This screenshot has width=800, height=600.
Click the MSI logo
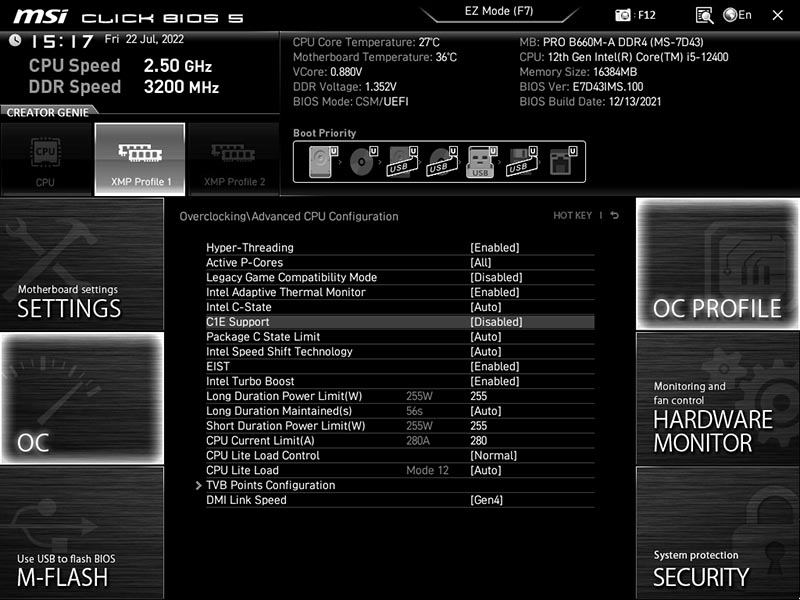click(x=40, y=17)
